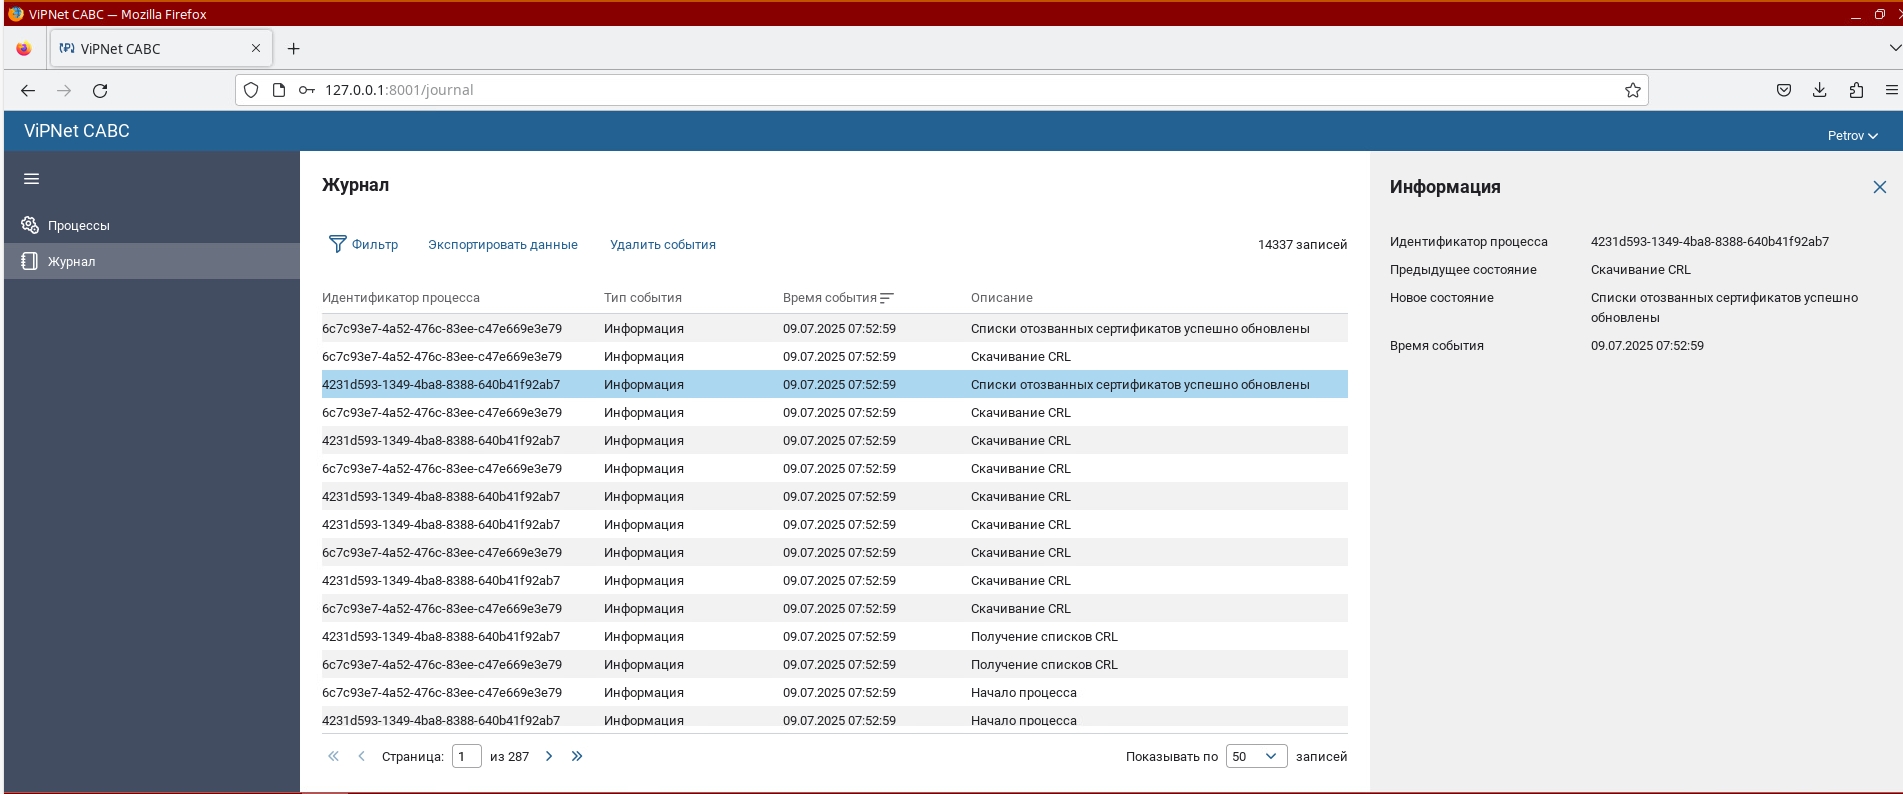Click the page number input field
This screenshot has height=794, width=1903.
click(466, 756)
